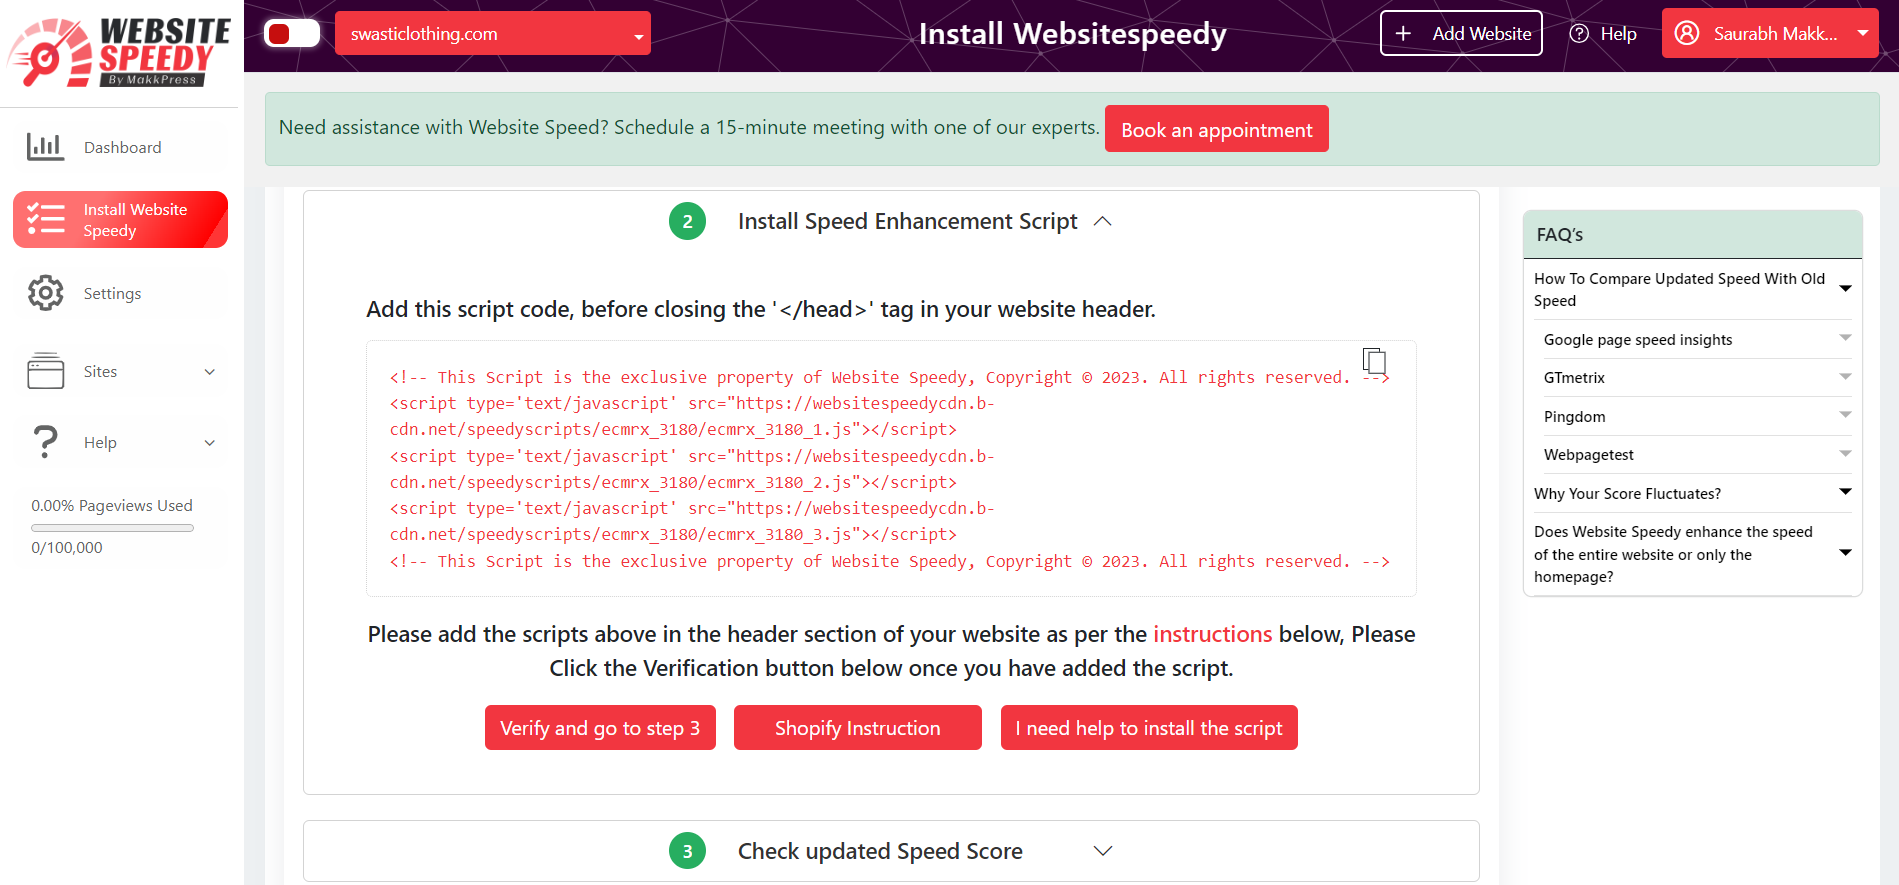The width and height of the screenshot is (1899, 885).
Task: Expand the Help sidebar submenu chevron
Action: (x=210, y=443)
